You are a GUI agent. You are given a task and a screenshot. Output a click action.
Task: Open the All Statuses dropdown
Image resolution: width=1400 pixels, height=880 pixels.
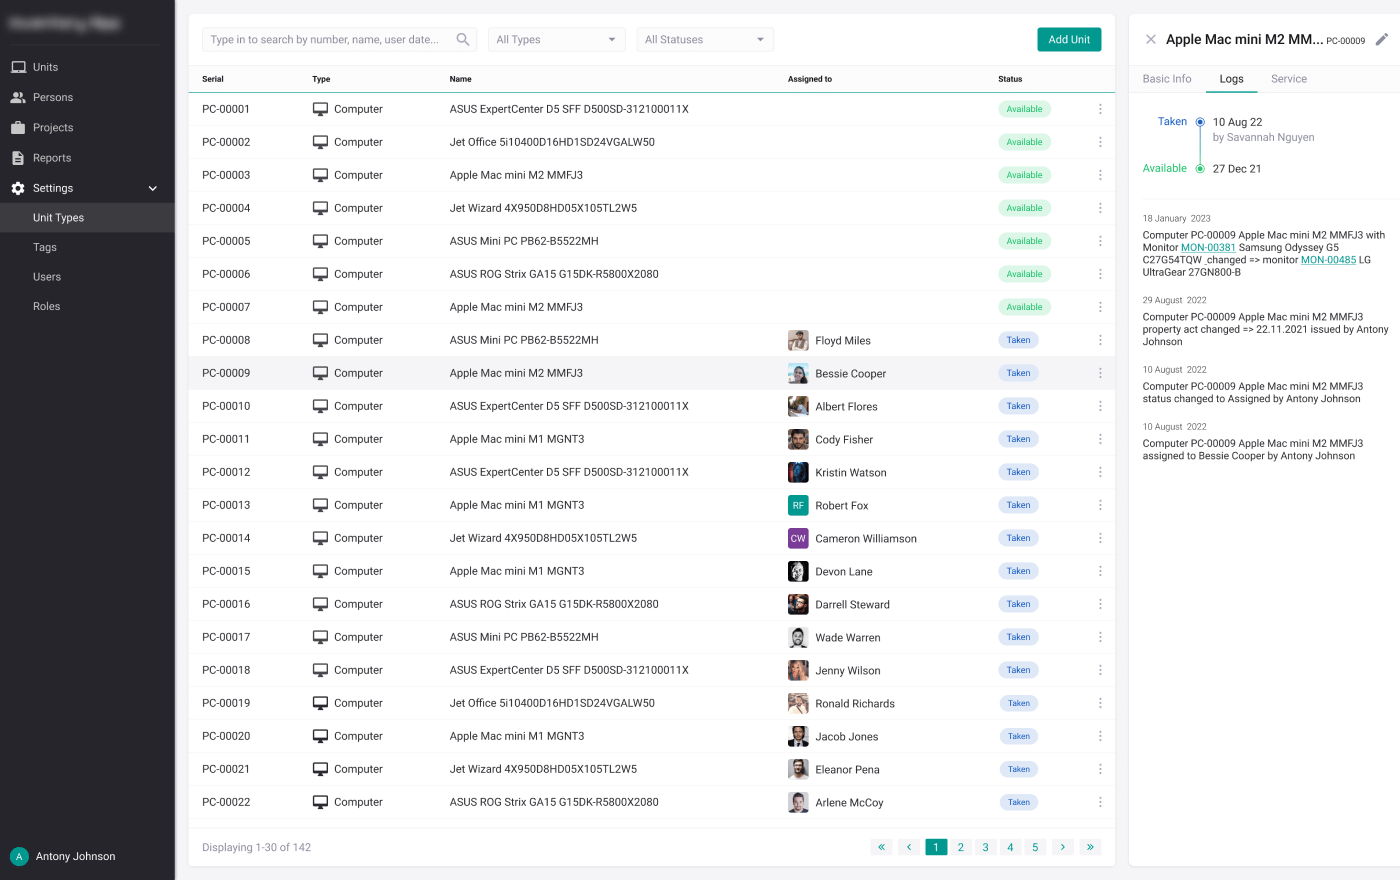(x=705, y=39)
